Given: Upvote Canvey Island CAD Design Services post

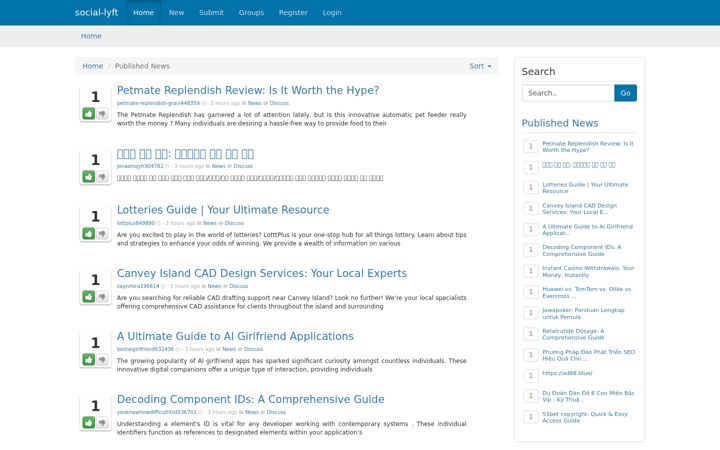Looking at the screenshot, I should pos(89,297).
